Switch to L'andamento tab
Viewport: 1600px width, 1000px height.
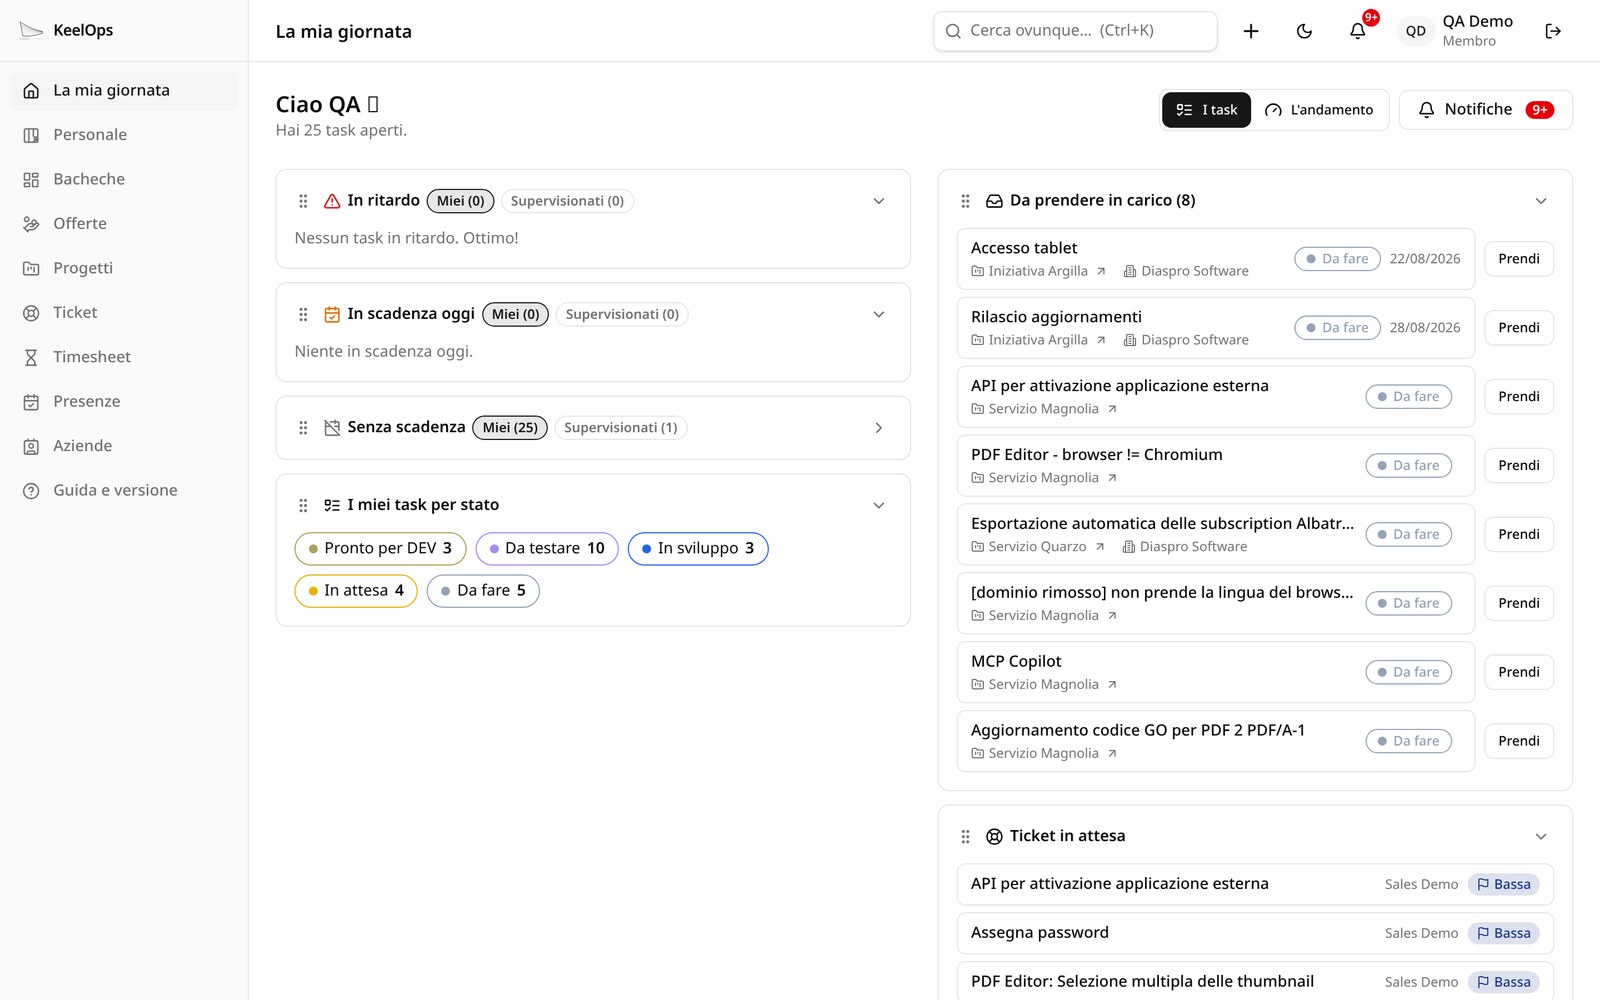coord(1319,110)
